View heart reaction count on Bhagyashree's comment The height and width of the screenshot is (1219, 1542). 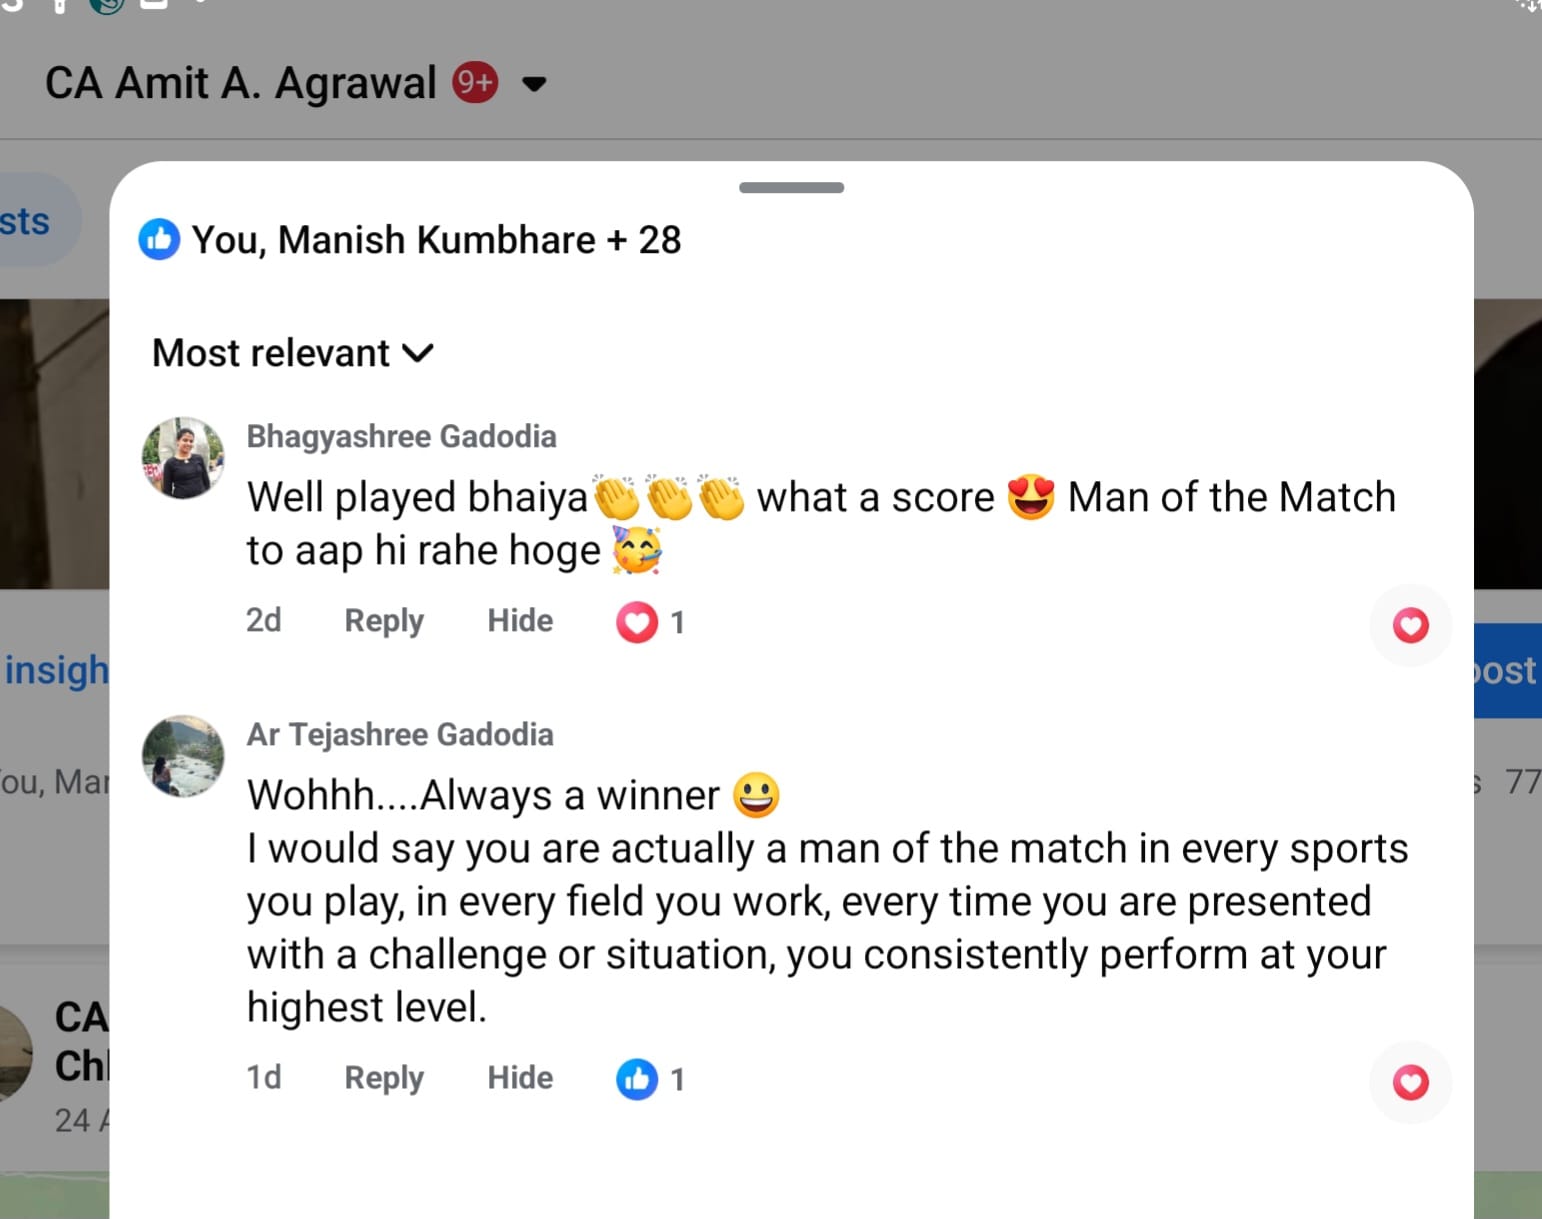[x=651, y=622]
